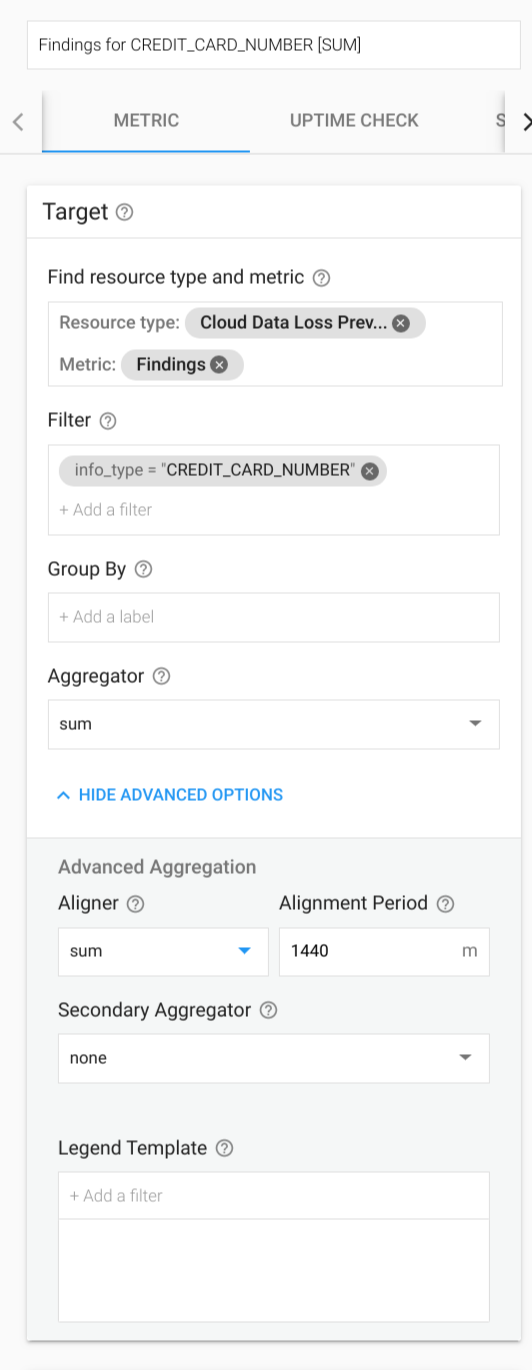
Task: Open the Group By help tooltip icon
Action: pos(143,569)
